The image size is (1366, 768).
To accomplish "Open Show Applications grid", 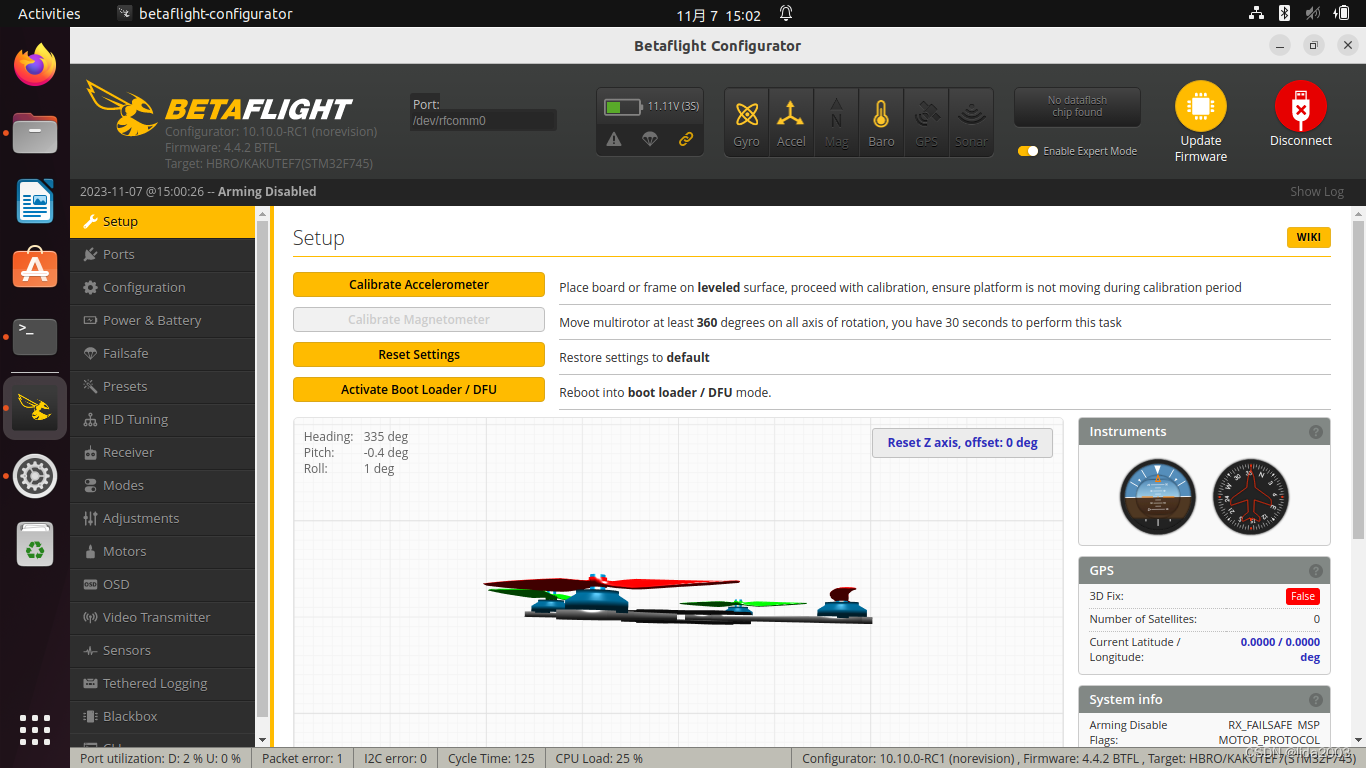I will [35, 729].
